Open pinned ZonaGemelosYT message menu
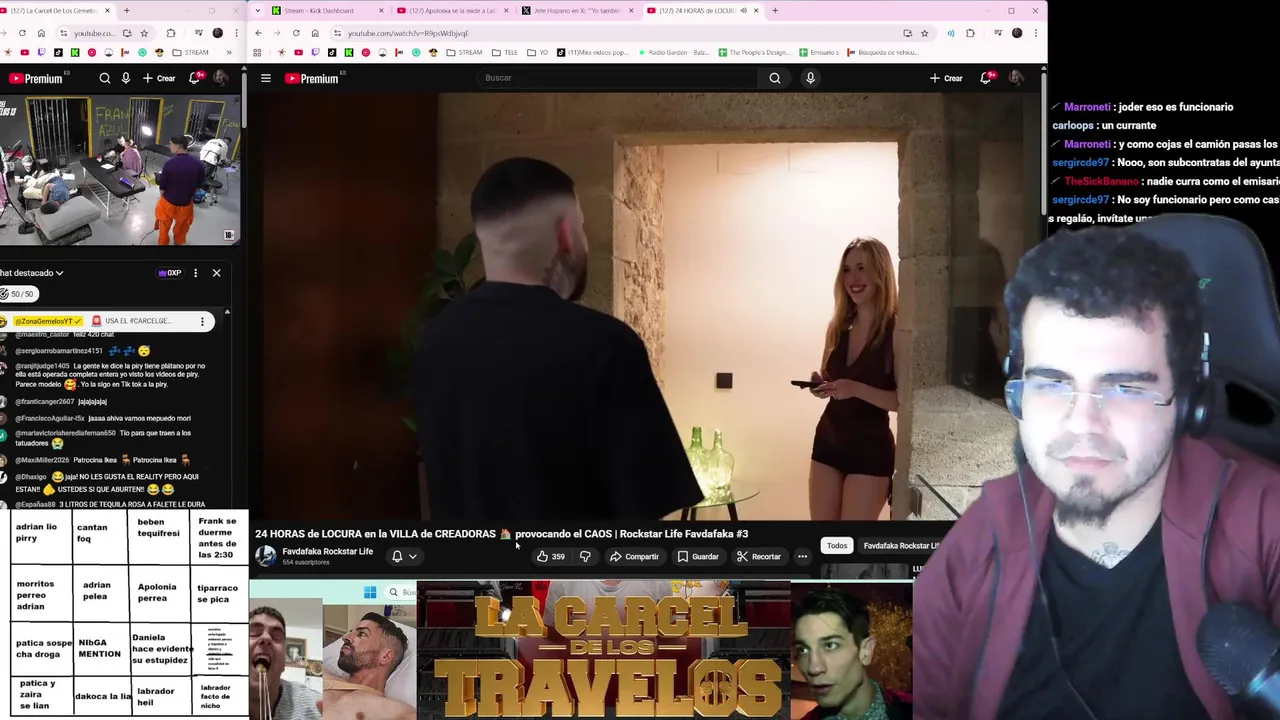Image resolution: width=1280 pixels, height=720 pixels. [202, 321]
